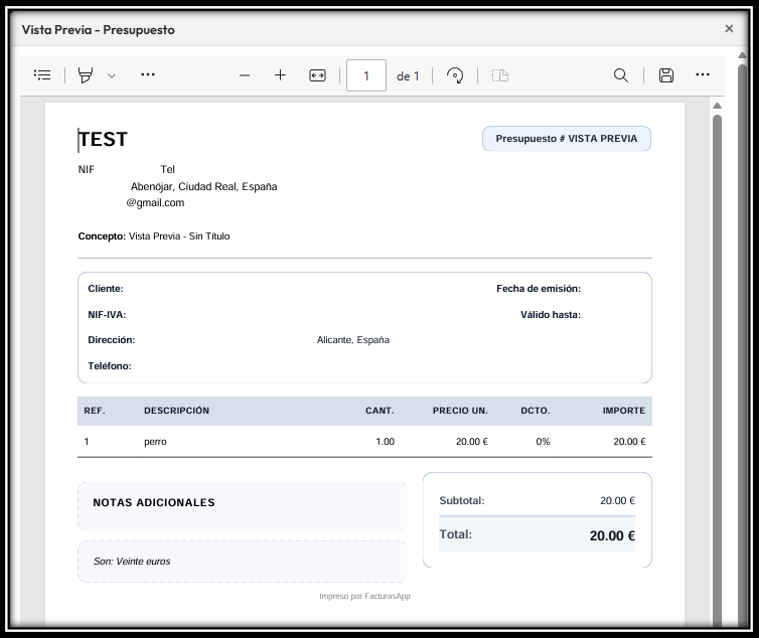The image size is (759, 638).
Task: Open the table of contents panel
Action: pos(42,75)
